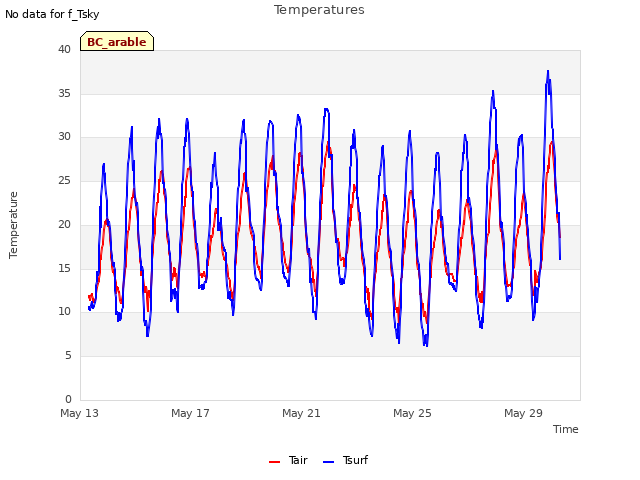Click the lowest Tsurf trough after May 25
This screenshot has height=480, width=640.
(x=426, y=345)
